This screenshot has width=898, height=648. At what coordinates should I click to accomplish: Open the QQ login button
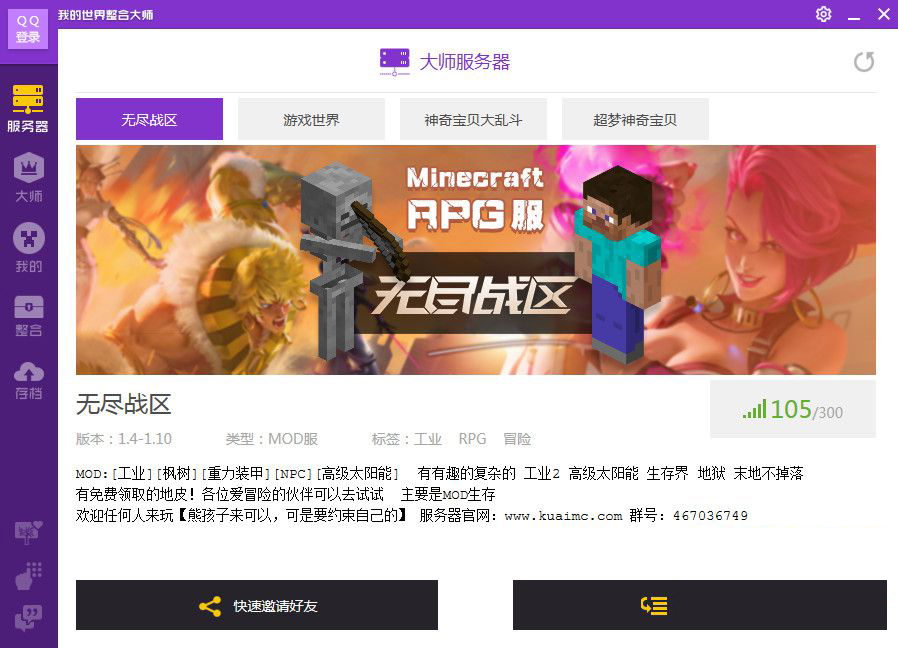(28, 29)
